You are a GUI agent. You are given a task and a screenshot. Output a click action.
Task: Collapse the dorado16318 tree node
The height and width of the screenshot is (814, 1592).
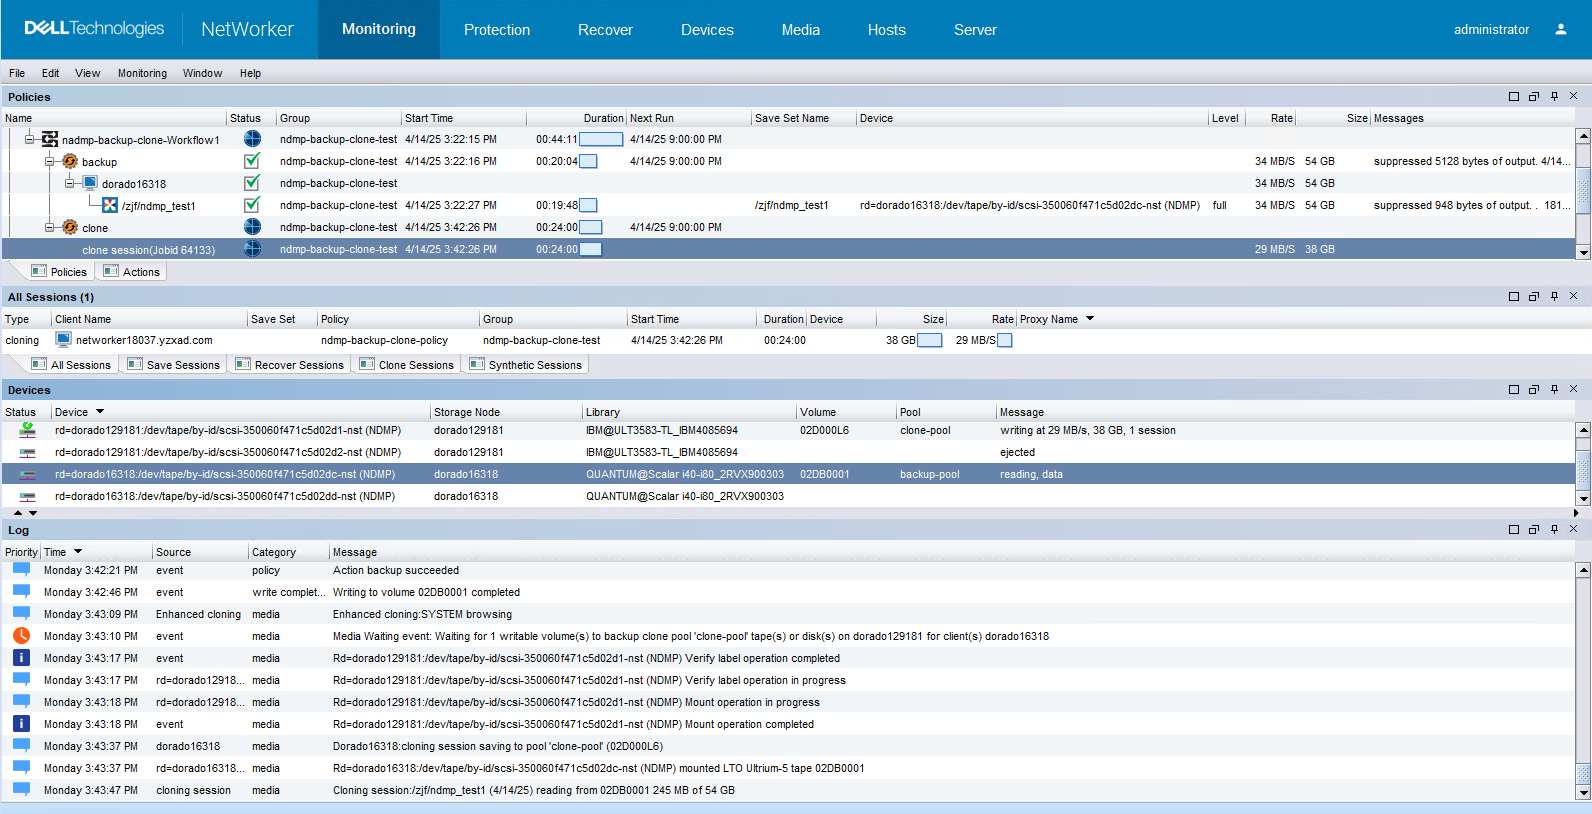tap(70, 183)
